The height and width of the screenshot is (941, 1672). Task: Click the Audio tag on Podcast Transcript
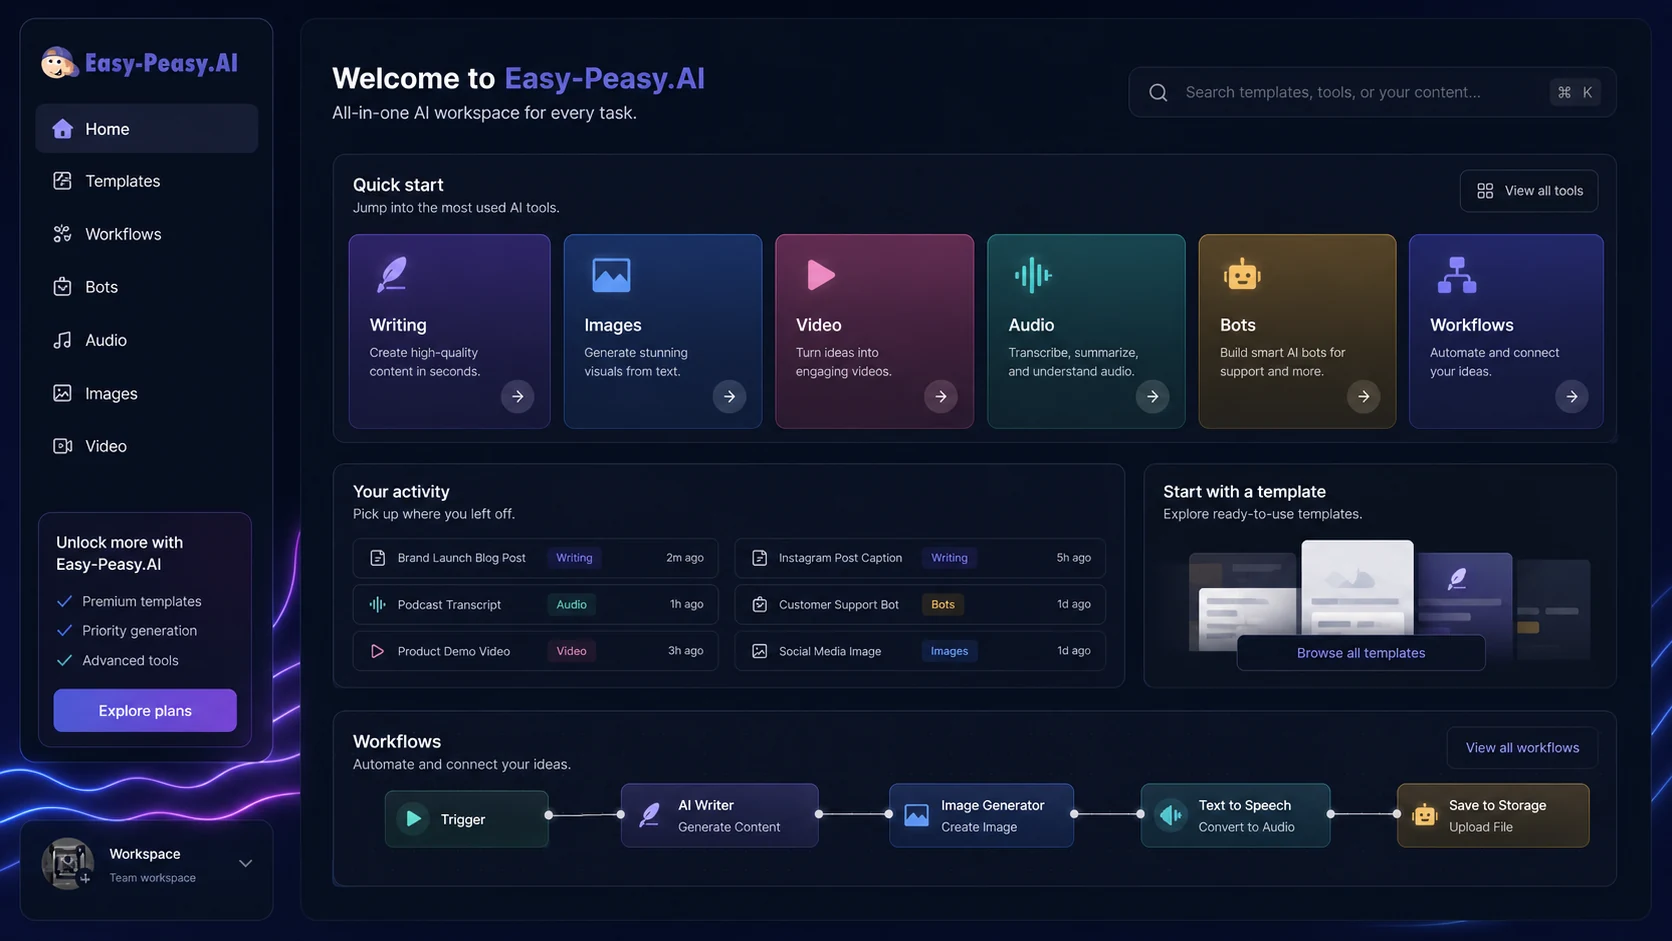click(x=571, y=605)
